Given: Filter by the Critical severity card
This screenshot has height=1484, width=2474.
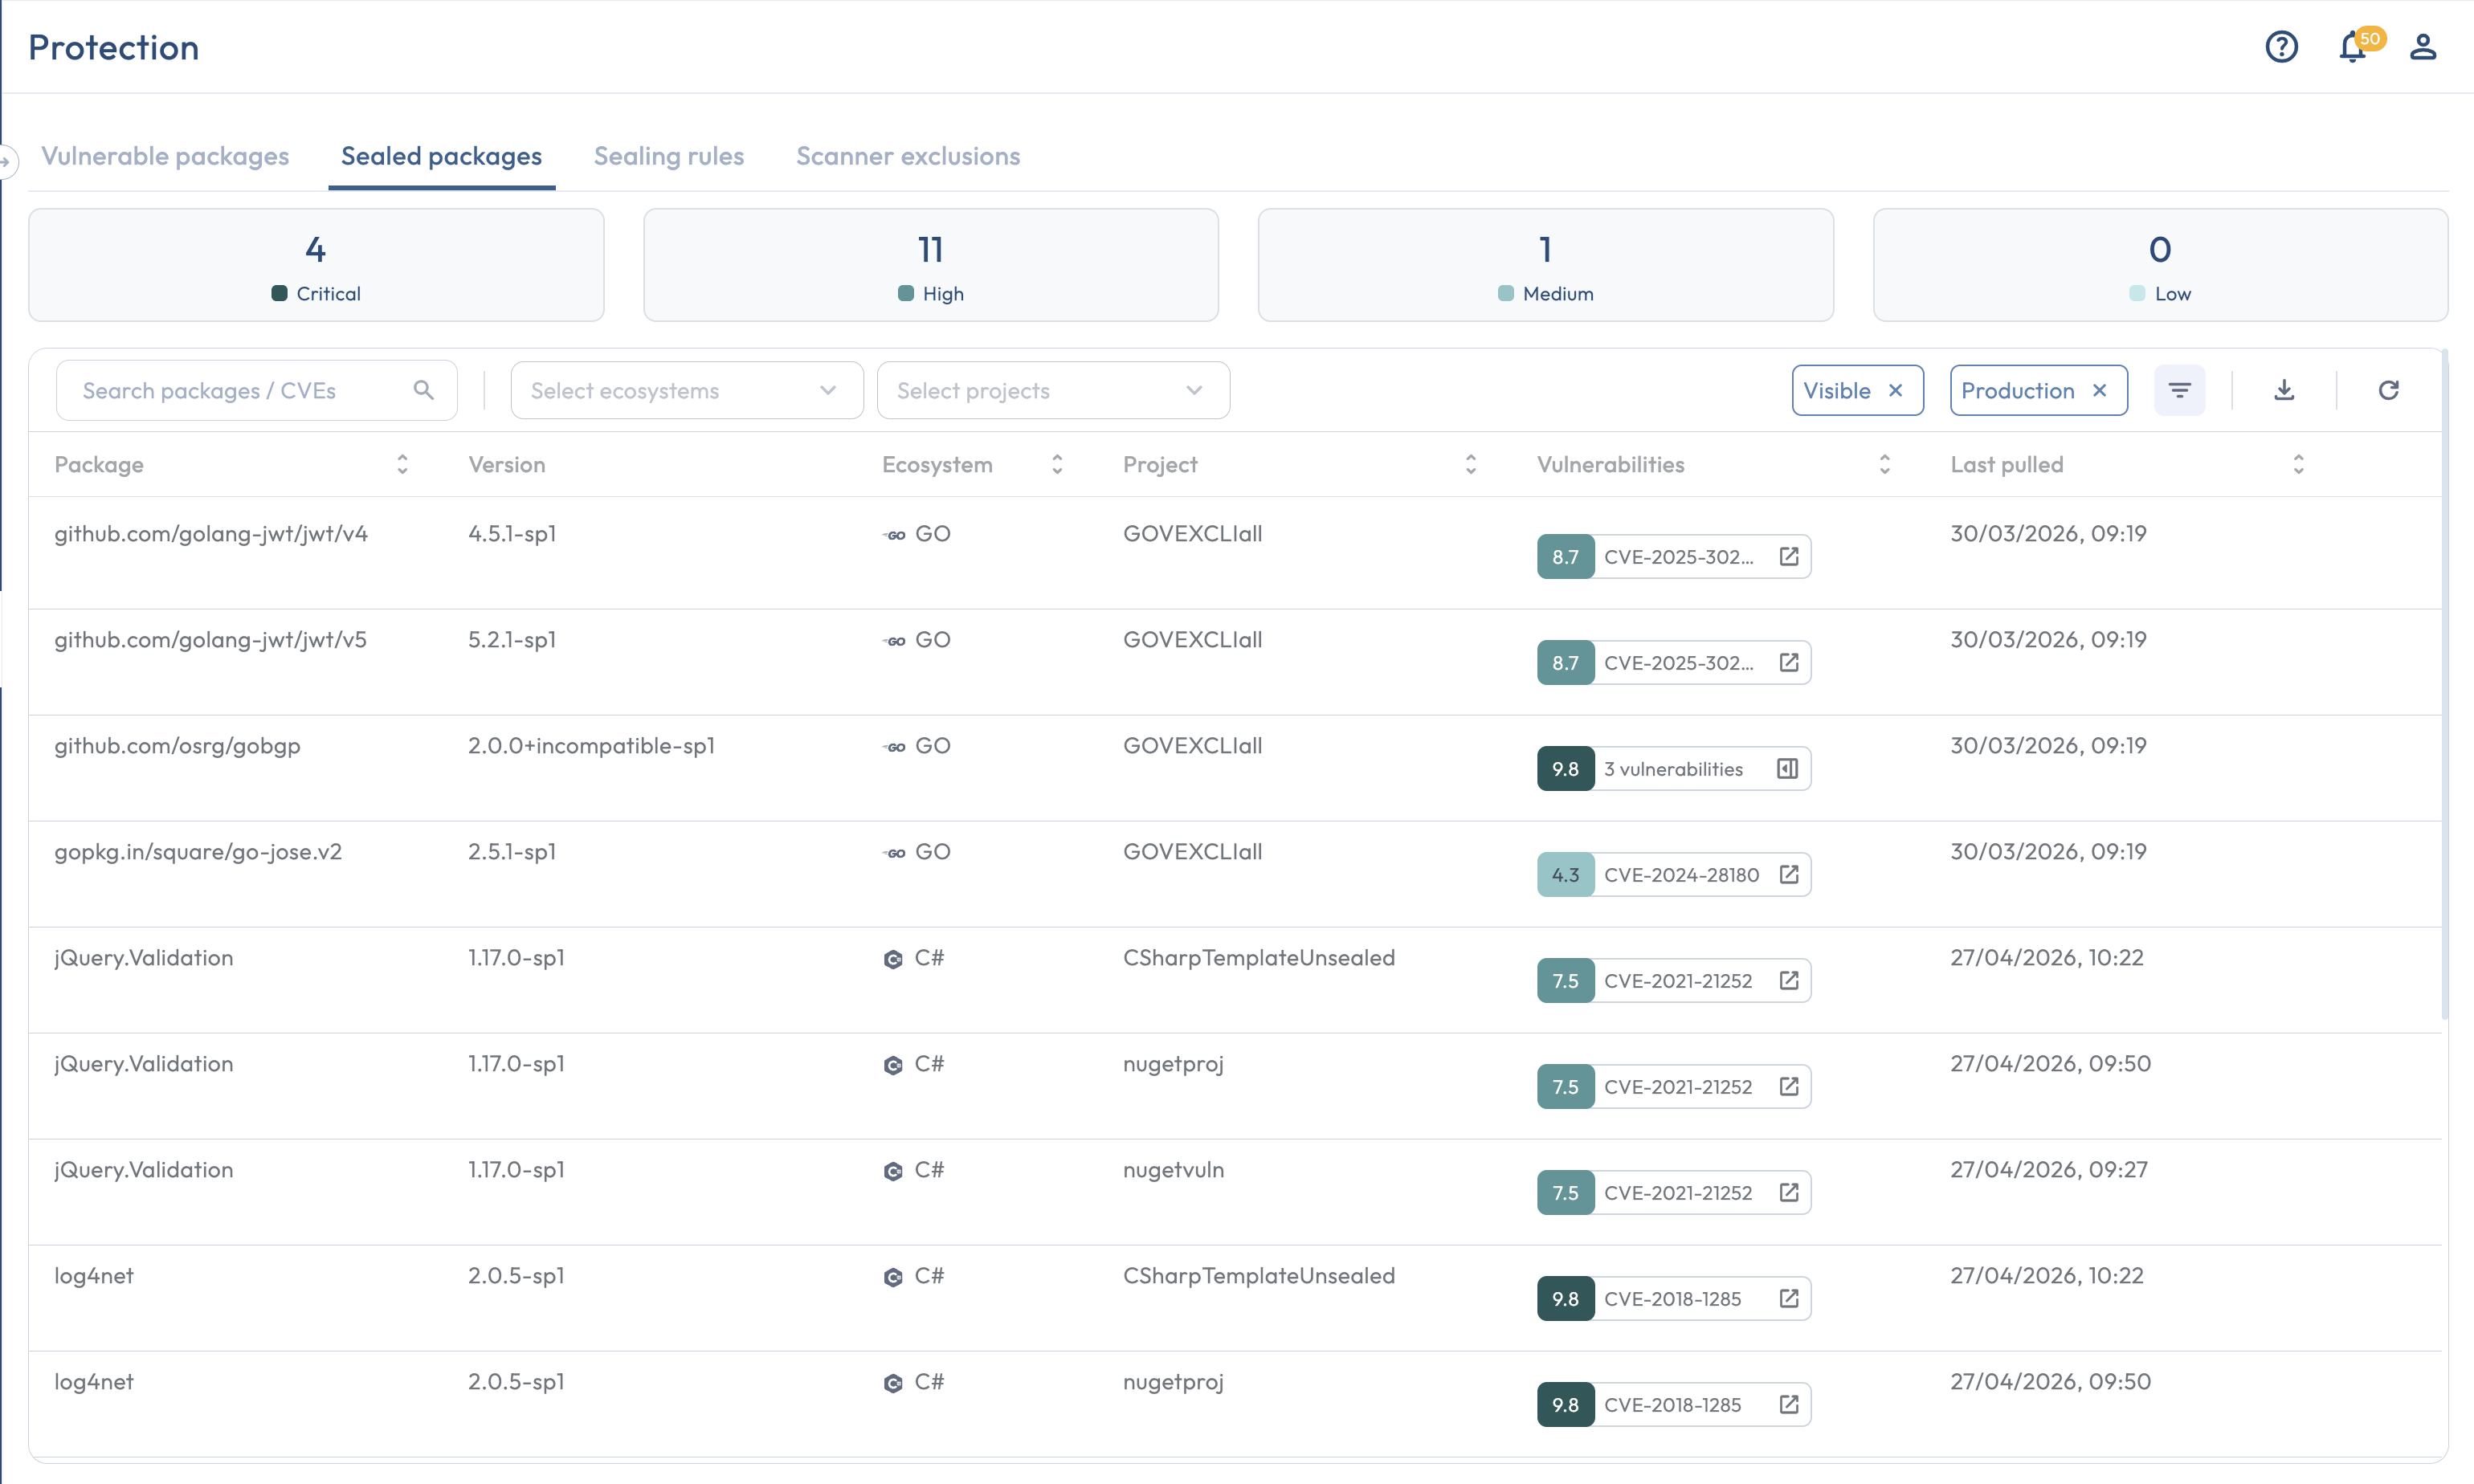Looking at the screenshot, I should [x=316, y=265].
